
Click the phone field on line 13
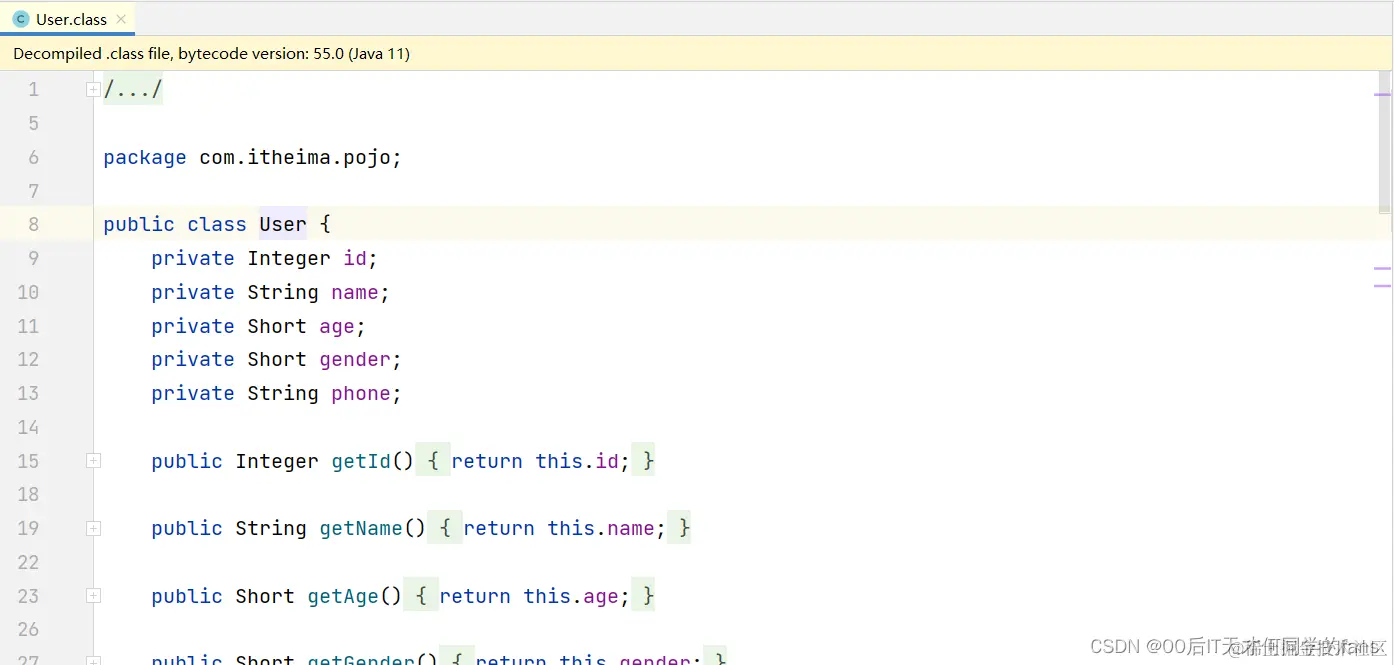pos(361,393)
